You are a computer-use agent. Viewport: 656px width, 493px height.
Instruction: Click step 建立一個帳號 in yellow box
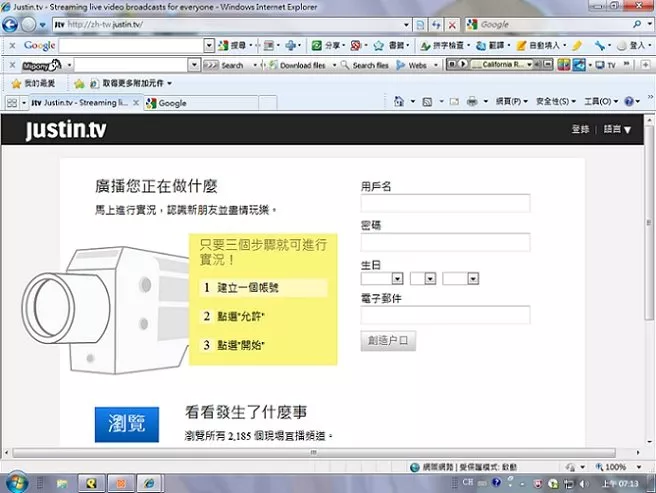click(x=263, y=288)
